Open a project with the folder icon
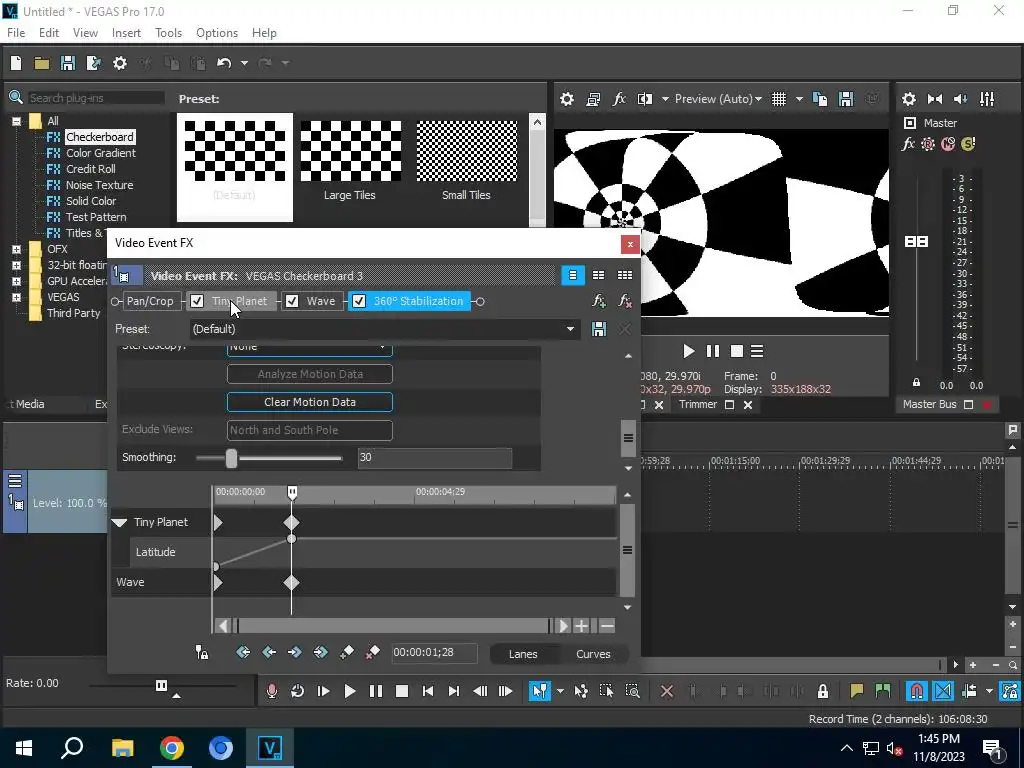This screenshot has width=1024, height=768. tap(42, 63)
